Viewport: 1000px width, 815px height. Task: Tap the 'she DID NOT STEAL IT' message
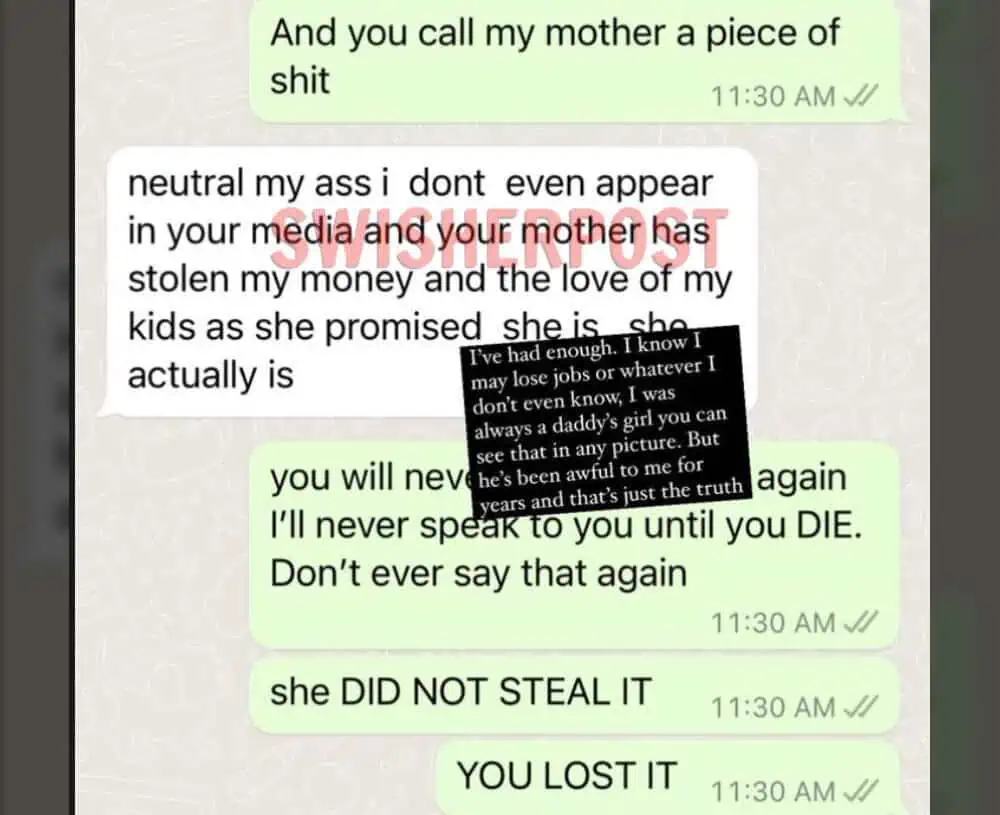(575, 696)
